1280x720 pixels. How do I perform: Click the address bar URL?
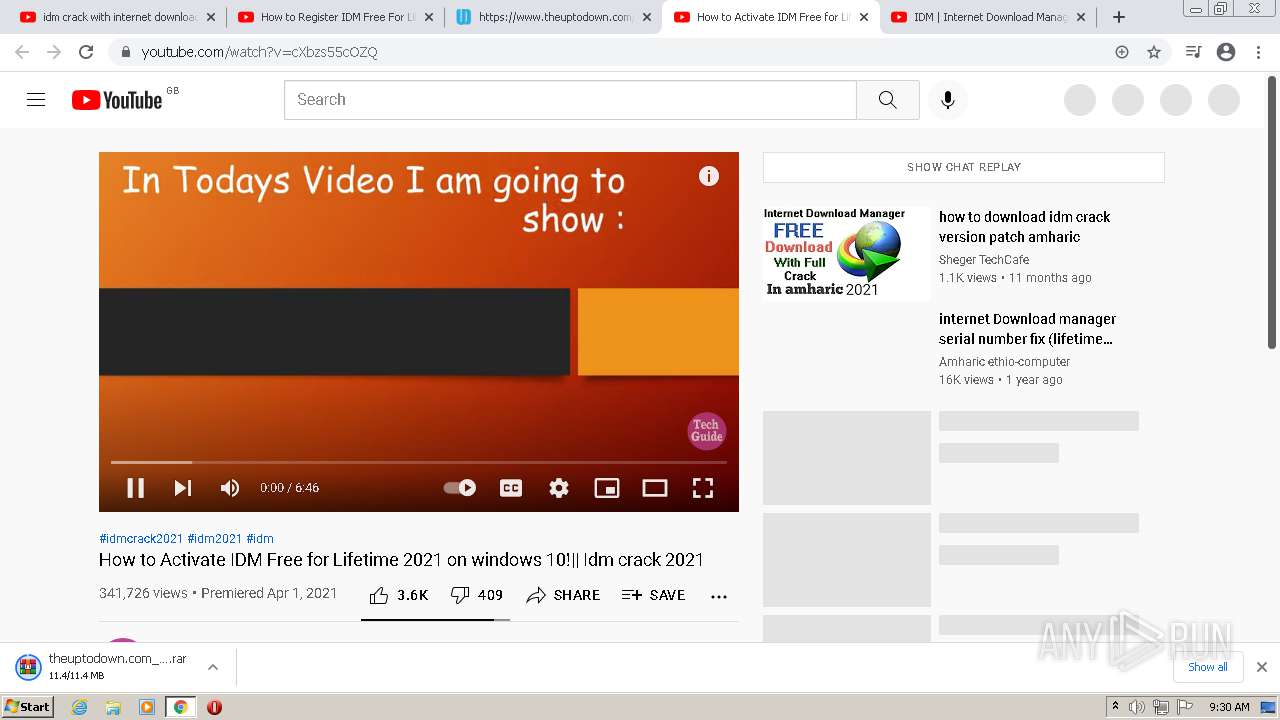pyautogui.click(x=259, y=52)
